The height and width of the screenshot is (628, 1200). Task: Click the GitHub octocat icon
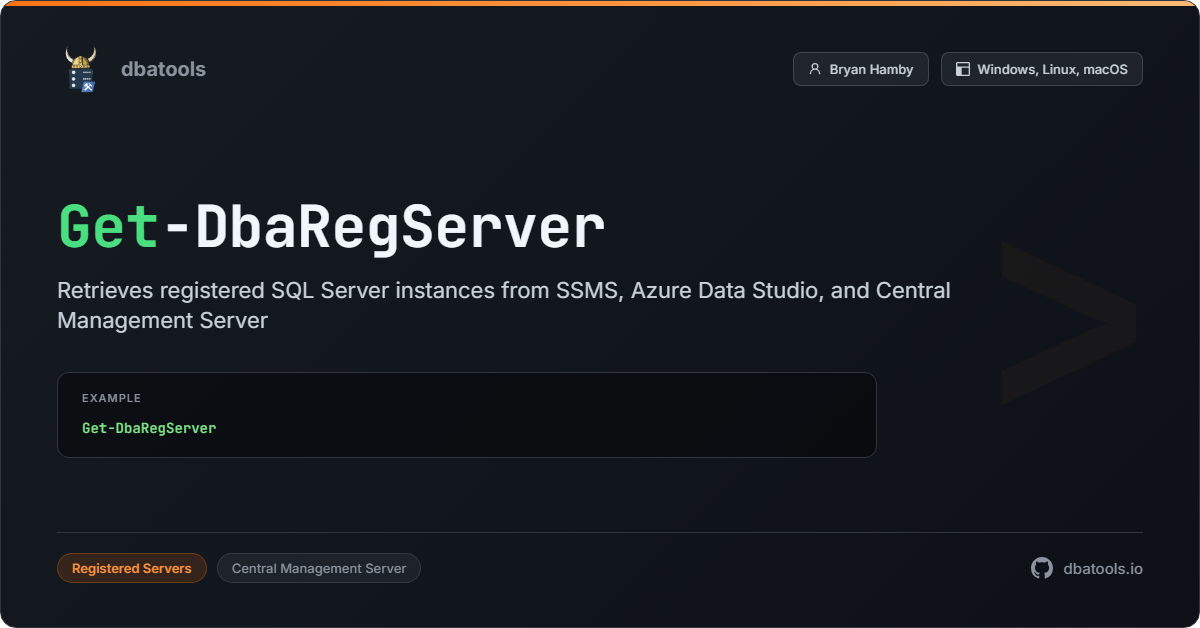click(x=1042, y=568)
